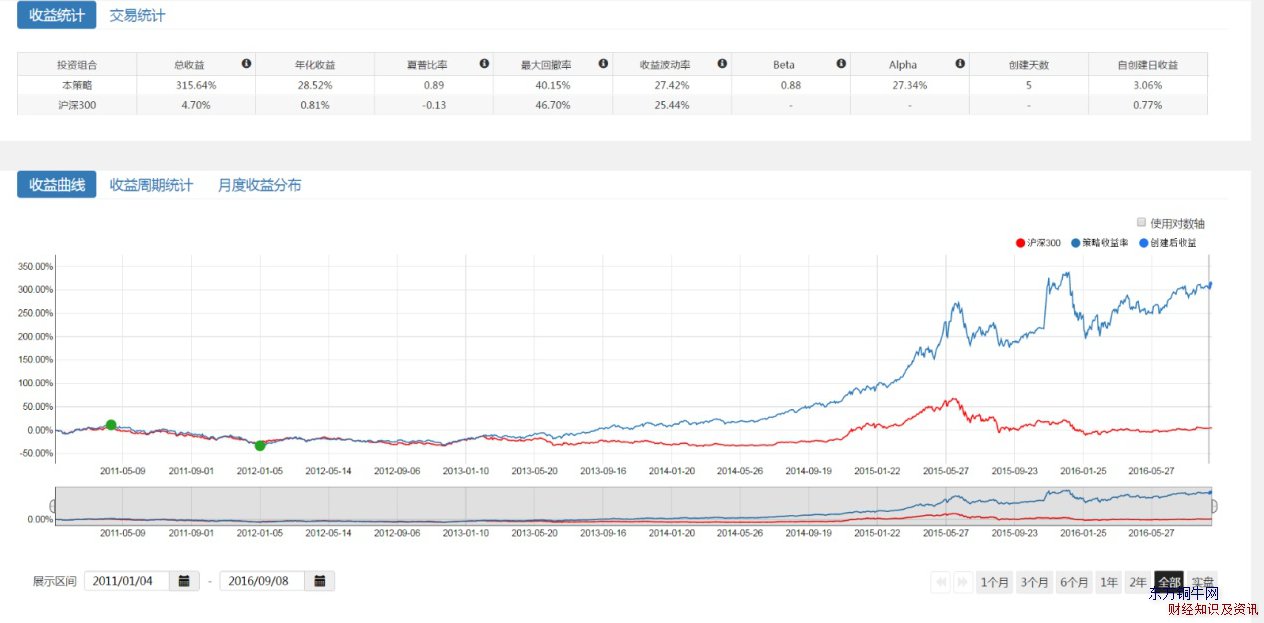Screen dimensions: 1264x623
Task: Click the info icon next to 最大回撤率
Action: click(x=603, y=63)
